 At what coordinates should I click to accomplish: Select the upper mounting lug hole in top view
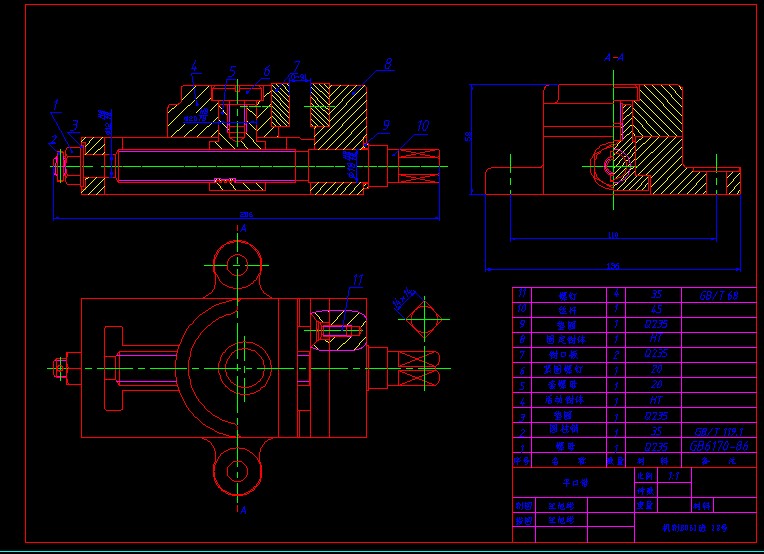pyautogui.click(x=237, y=265)
